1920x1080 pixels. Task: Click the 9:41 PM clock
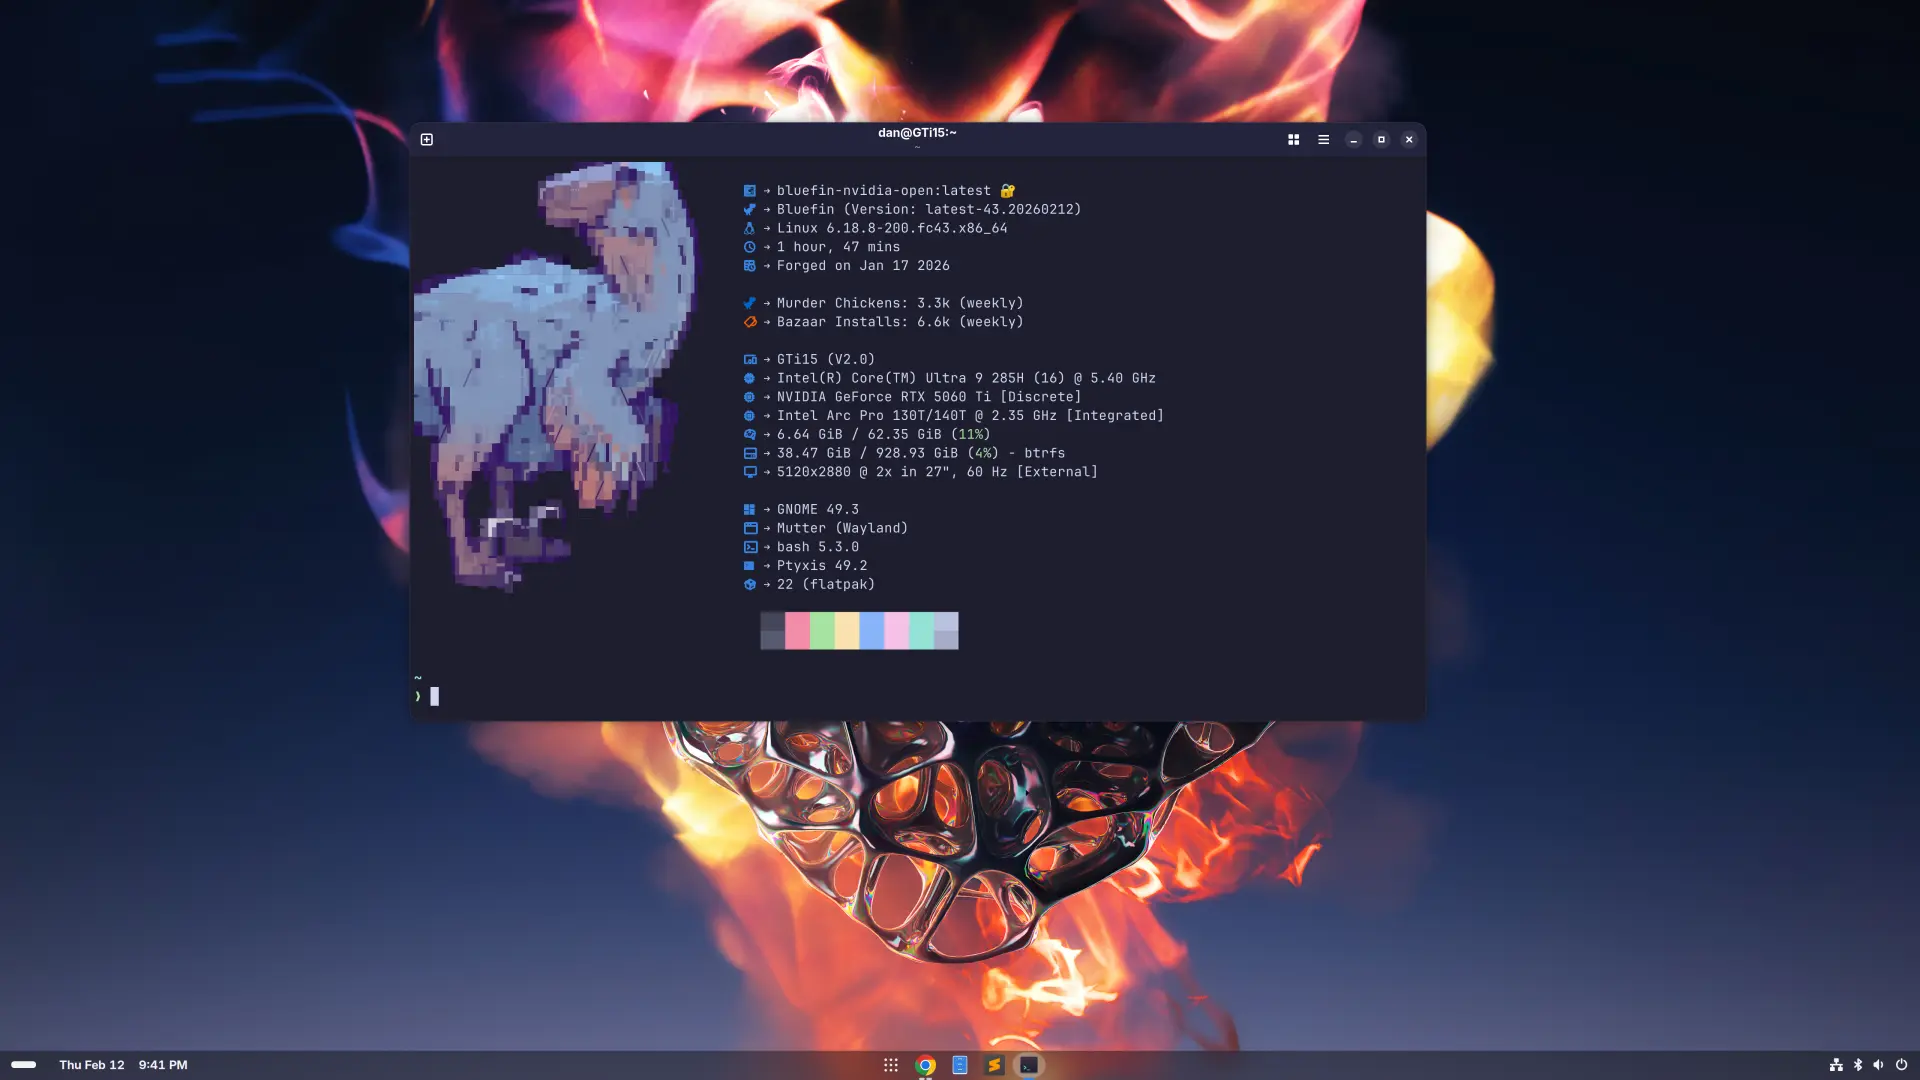163,1065
